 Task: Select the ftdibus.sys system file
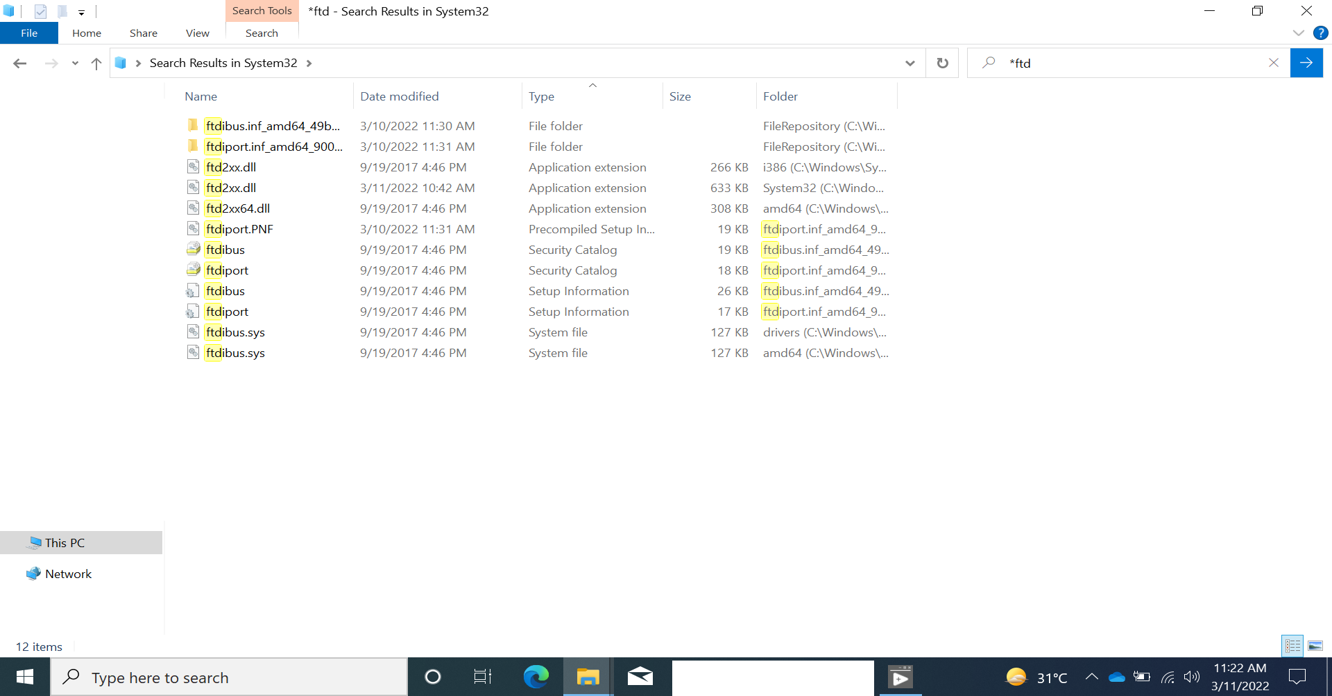(x=234, y=331)
